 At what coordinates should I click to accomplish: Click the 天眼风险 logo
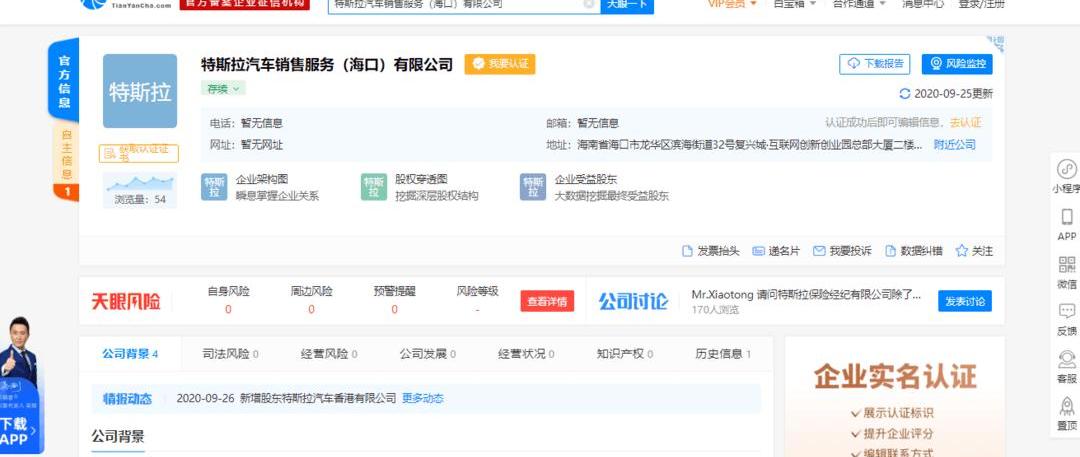coord(126,301)
